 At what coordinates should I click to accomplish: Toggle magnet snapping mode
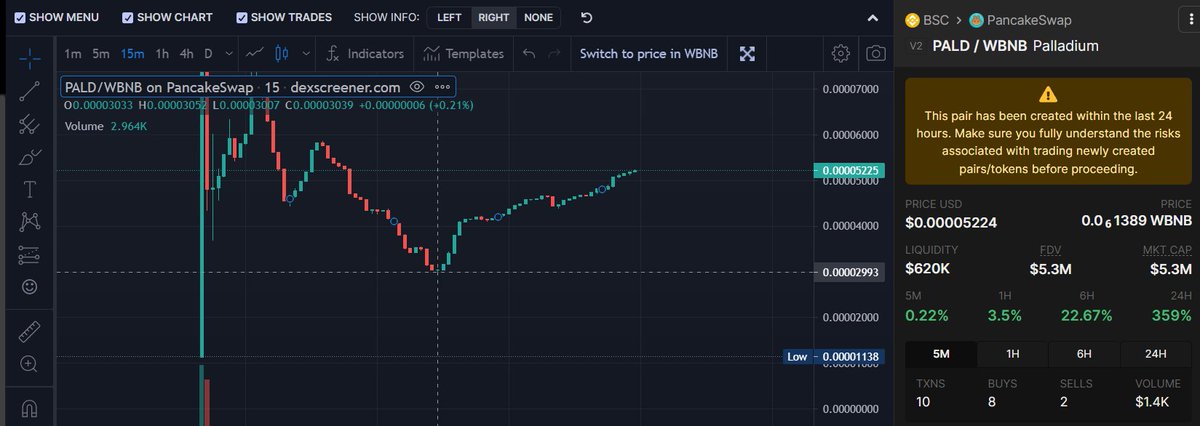[x=29, y=408]
